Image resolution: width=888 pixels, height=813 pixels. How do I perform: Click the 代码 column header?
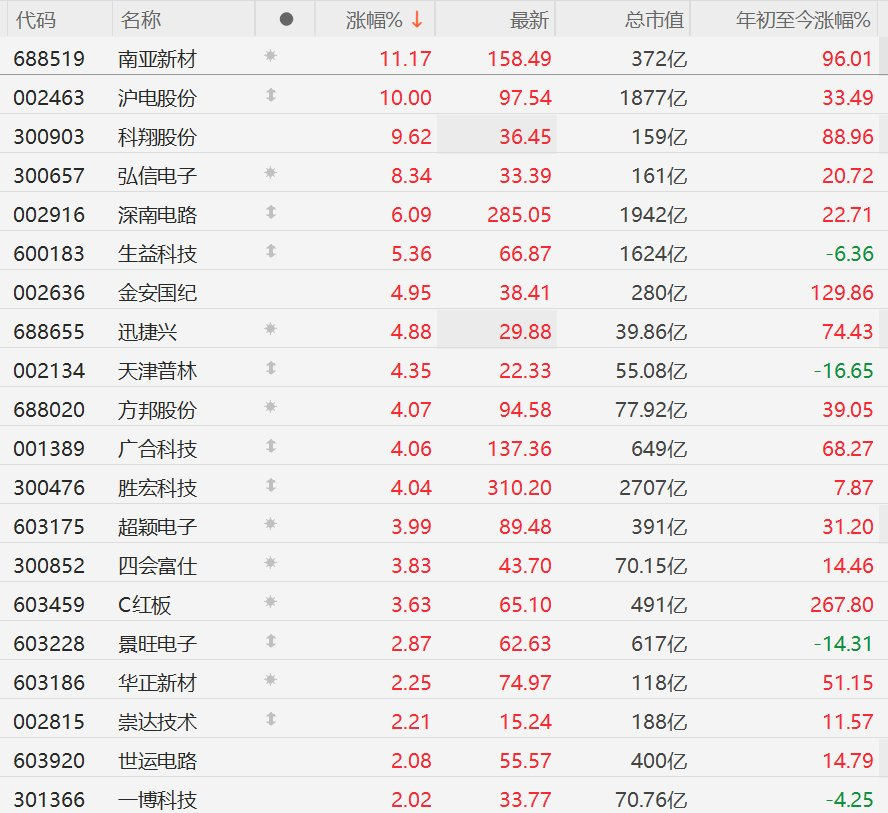[x=36, y=20]
